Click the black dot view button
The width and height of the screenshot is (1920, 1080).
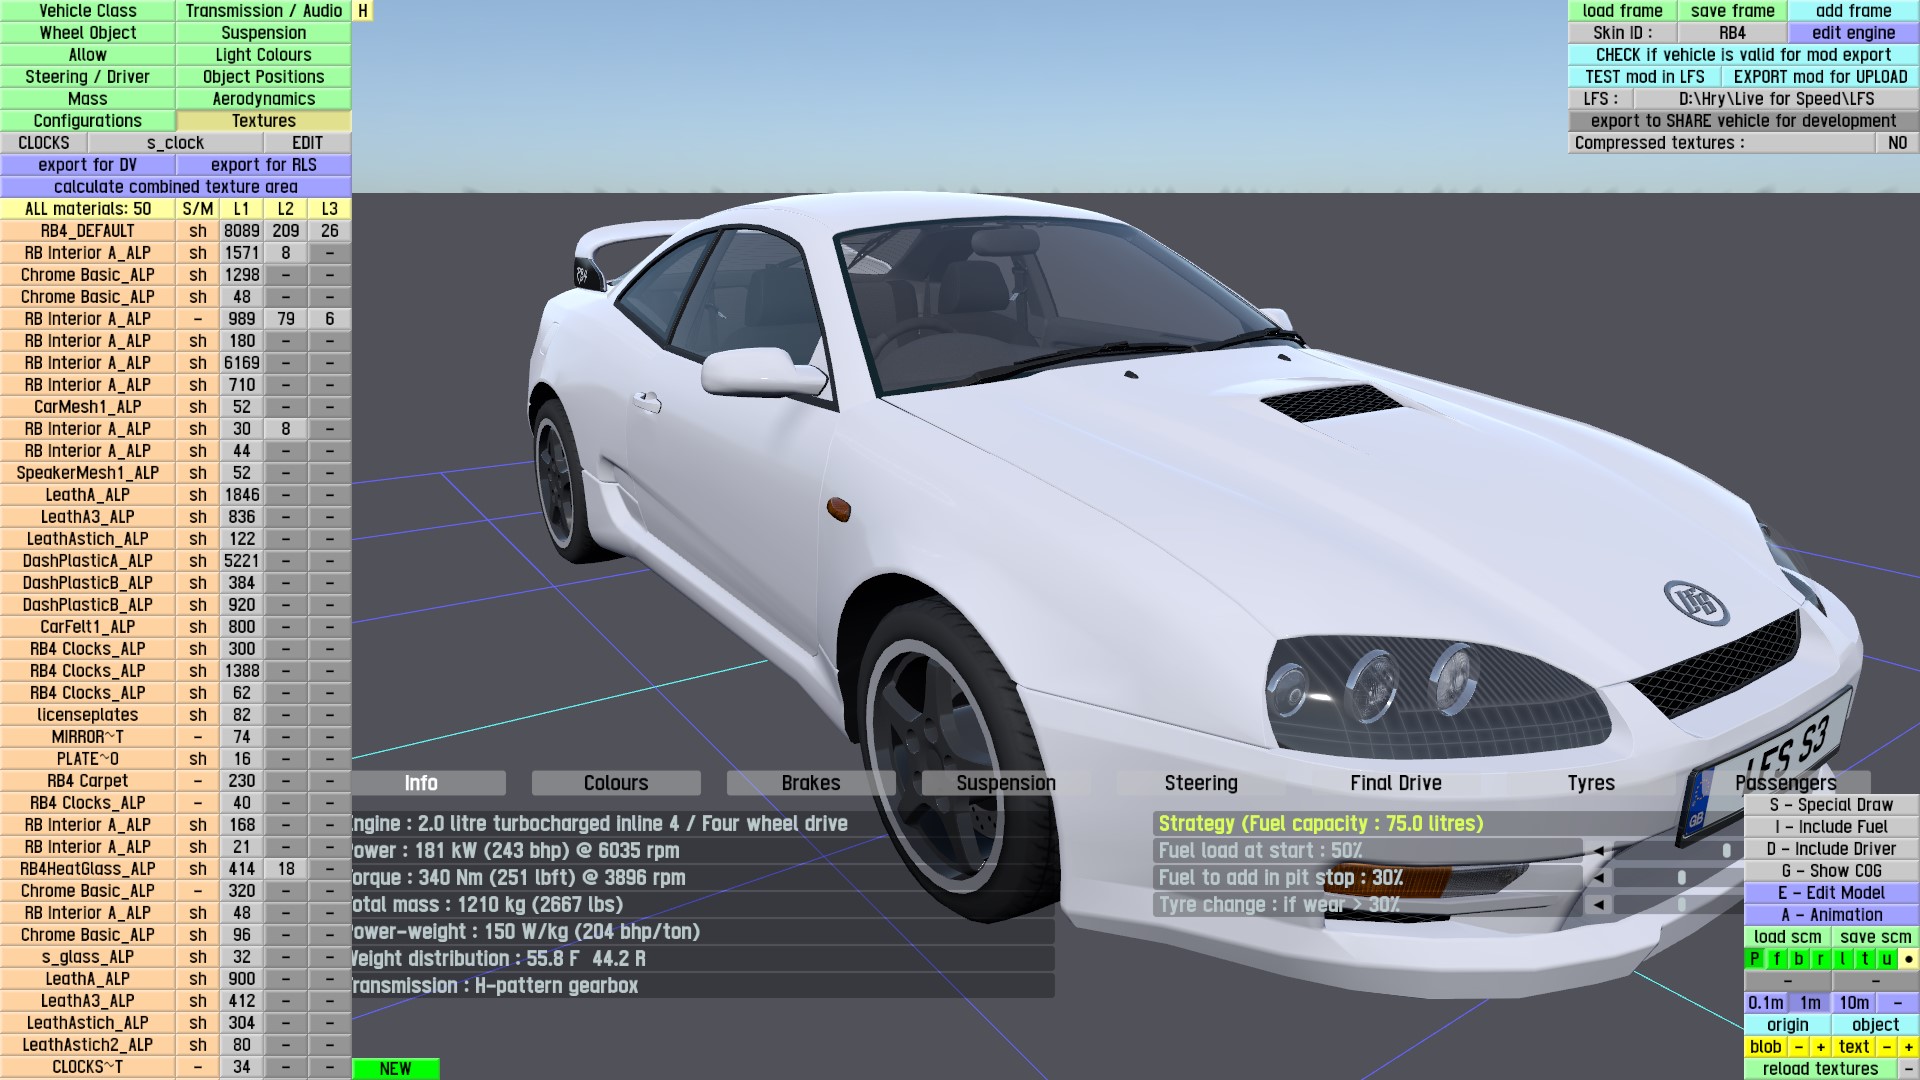pyautogui.click(x=1908, y=959)
